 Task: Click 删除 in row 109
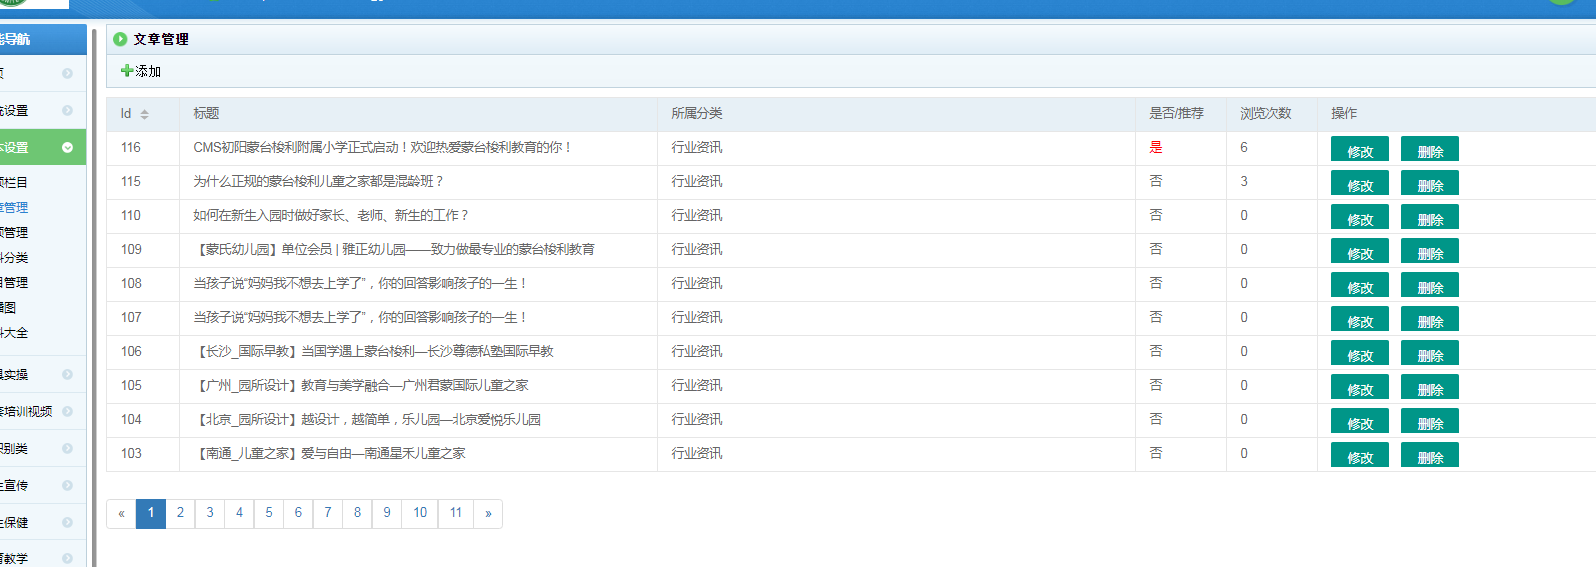click(x=1430, y=251)
